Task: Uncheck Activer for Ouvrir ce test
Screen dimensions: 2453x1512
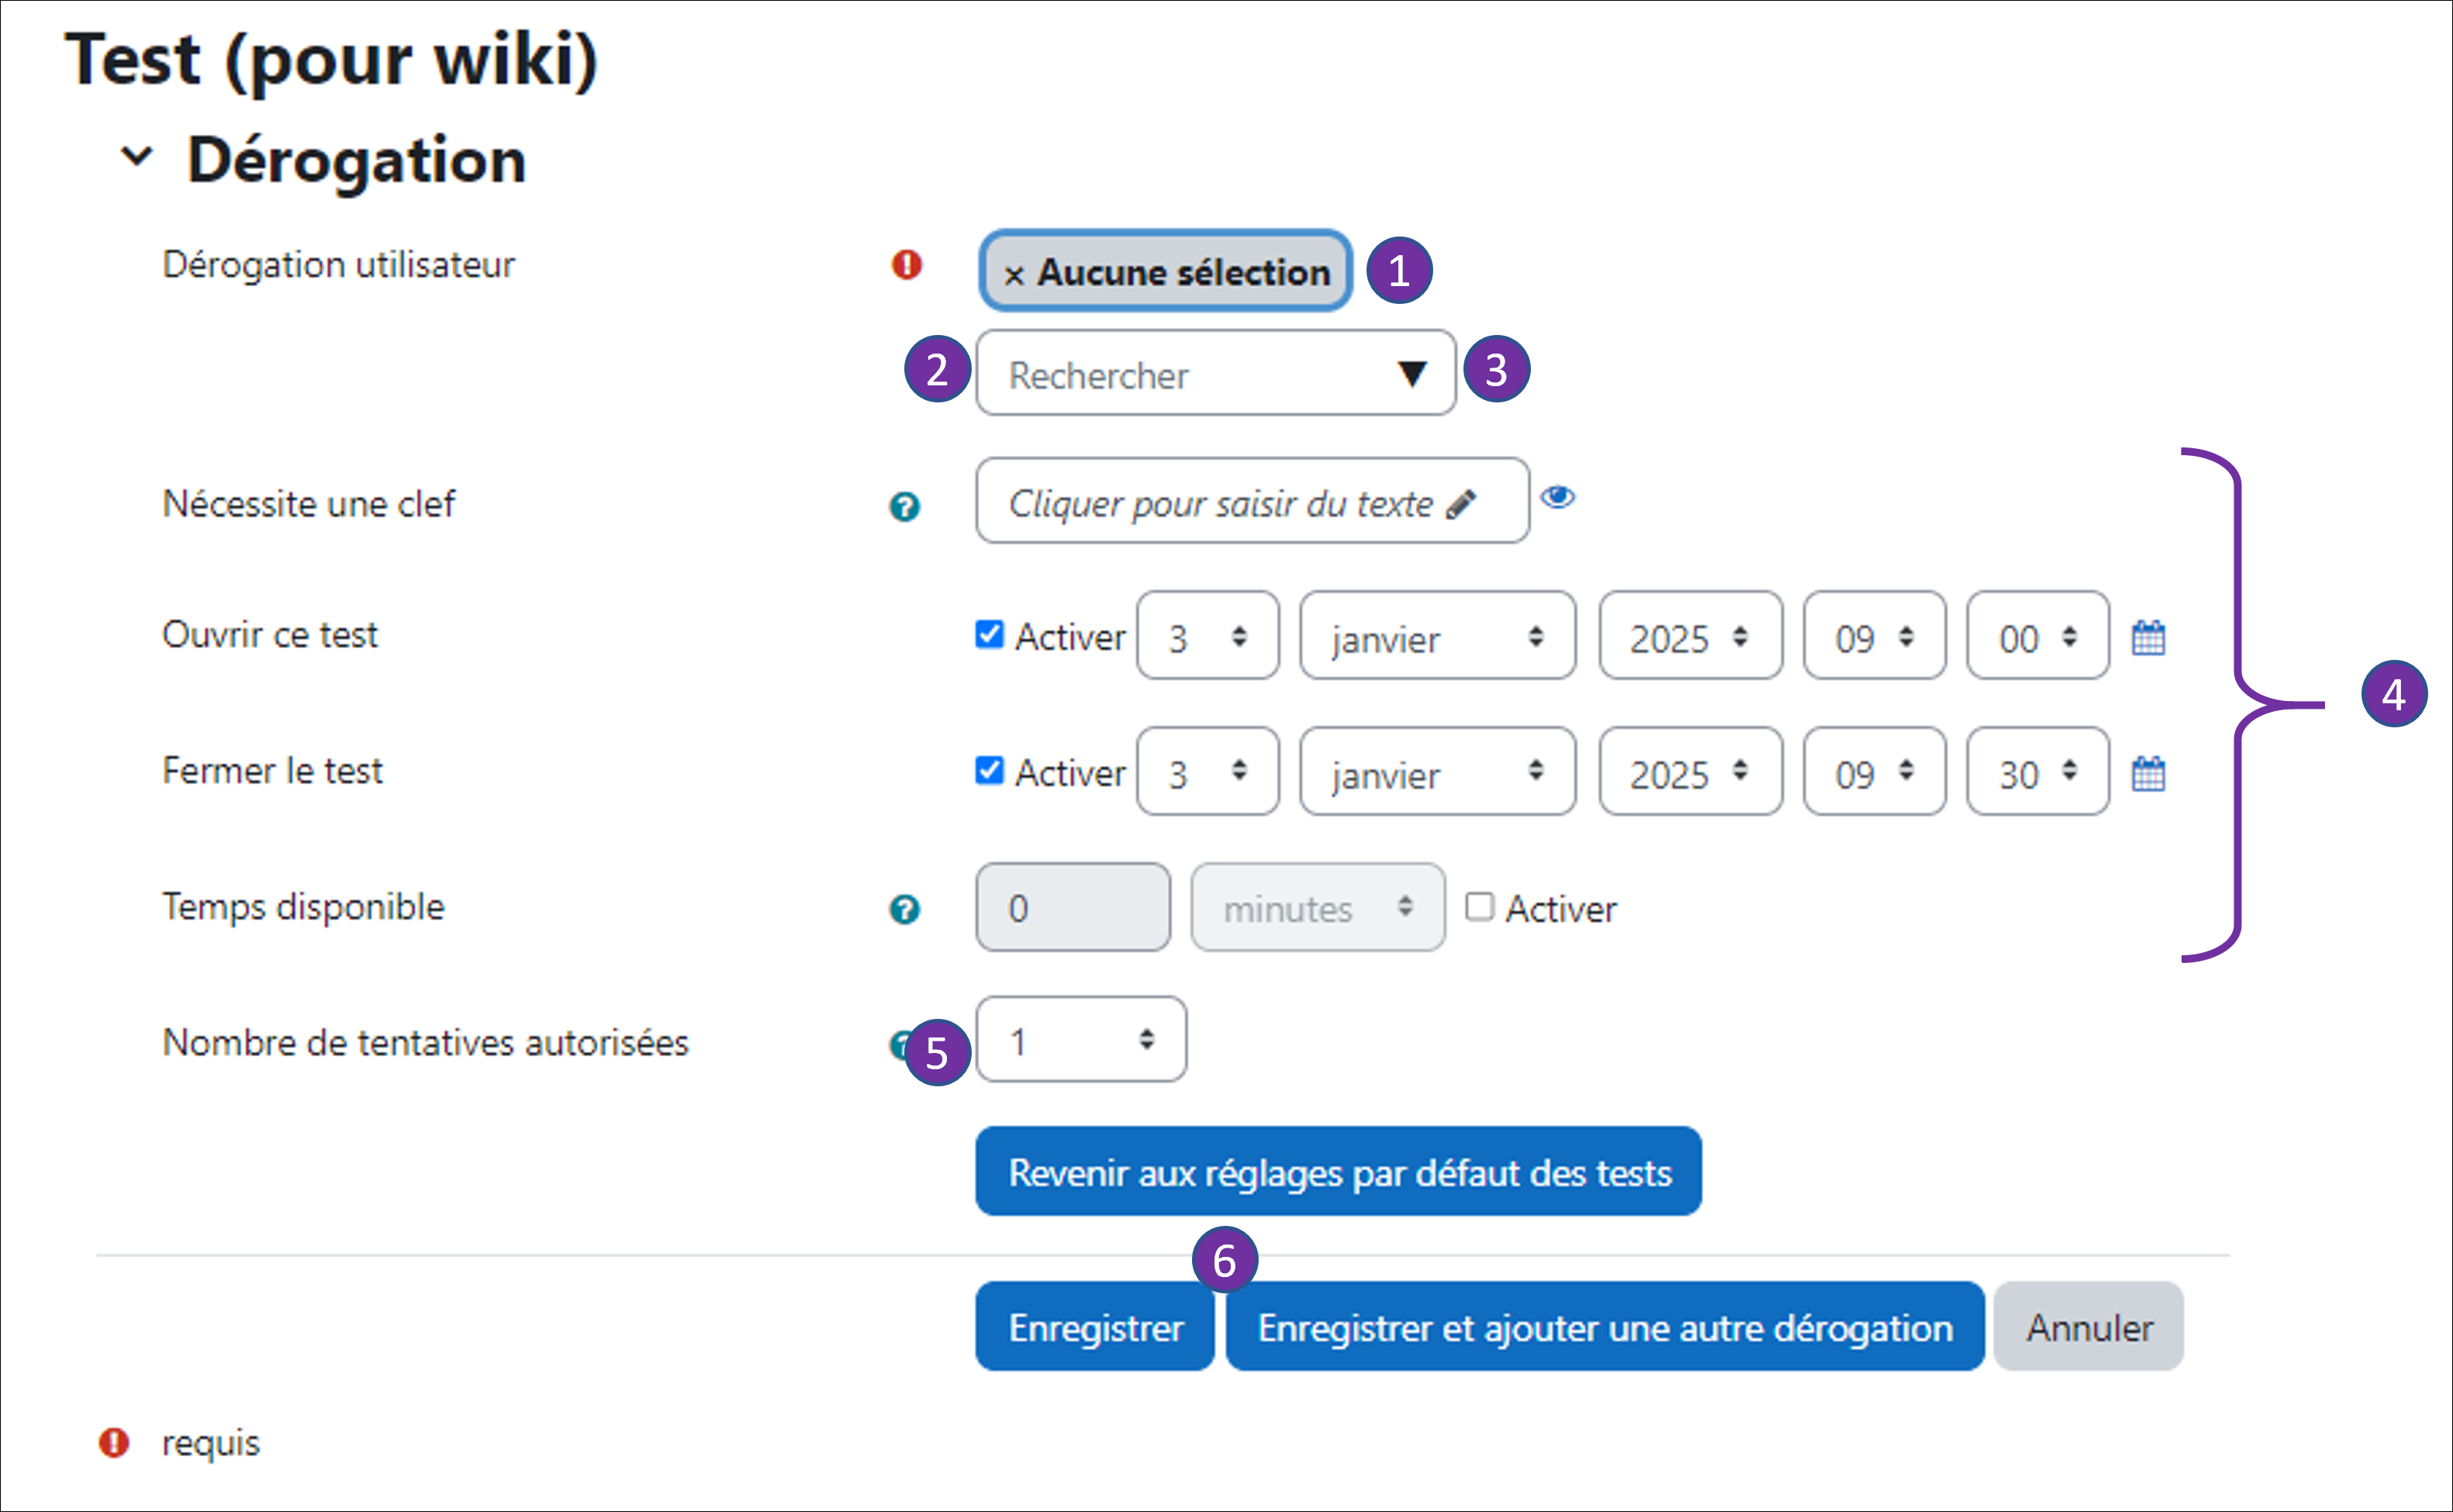Action: (989, 634)
